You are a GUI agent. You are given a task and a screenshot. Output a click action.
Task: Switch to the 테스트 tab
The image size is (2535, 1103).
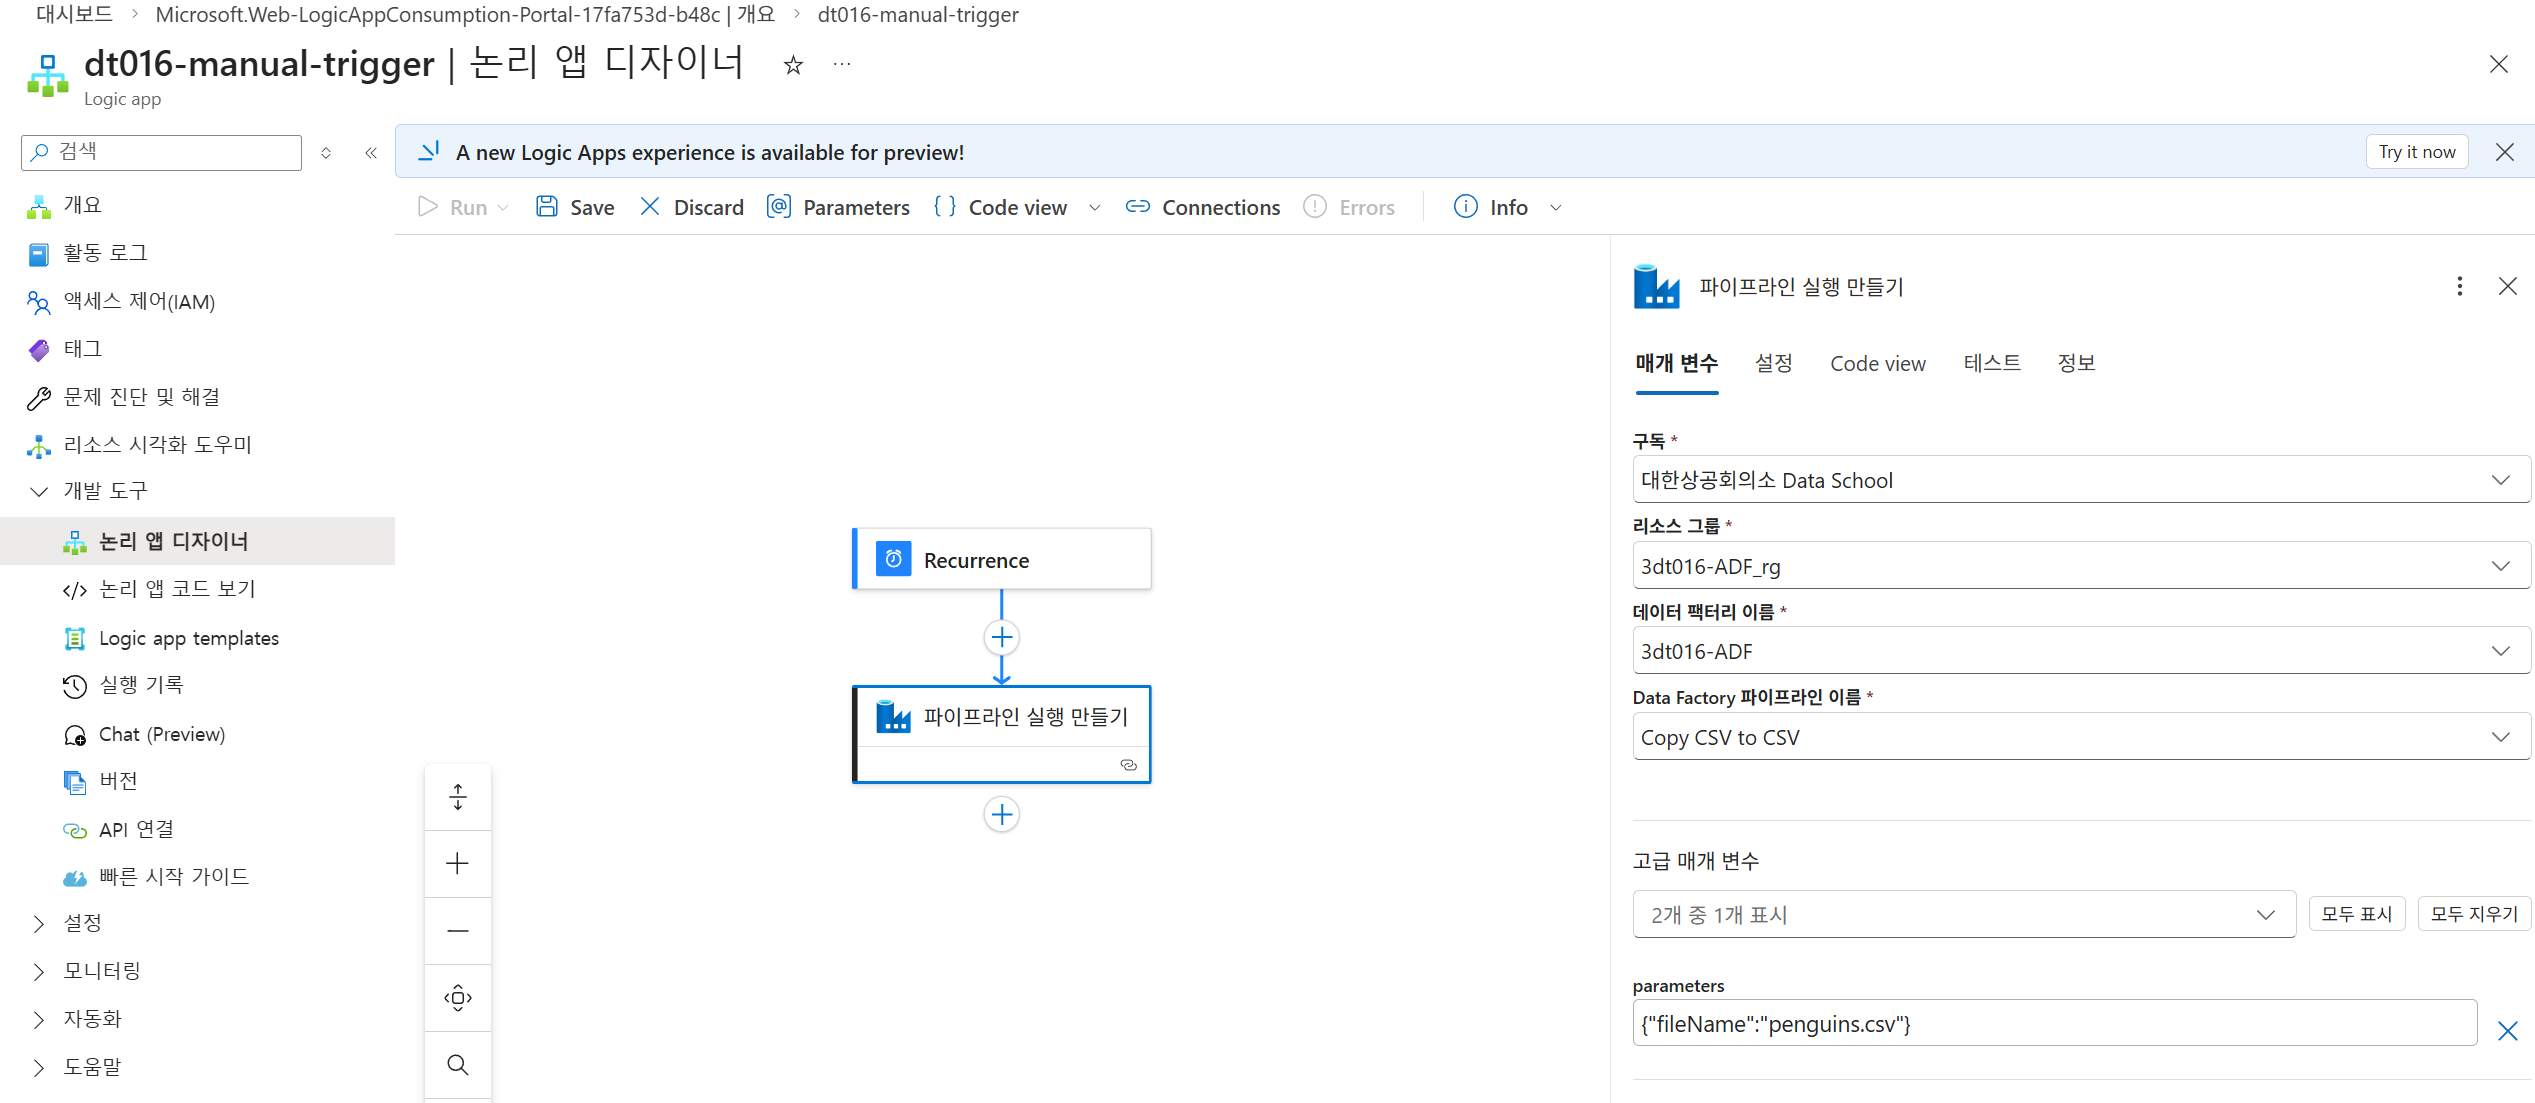(x=1991, y=364)
